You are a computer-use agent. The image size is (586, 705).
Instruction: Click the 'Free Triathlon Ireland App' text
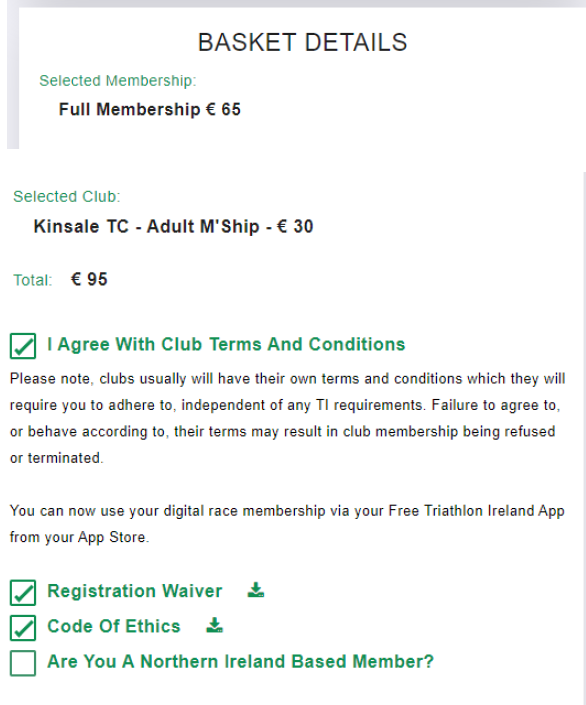tap(476, 511)
